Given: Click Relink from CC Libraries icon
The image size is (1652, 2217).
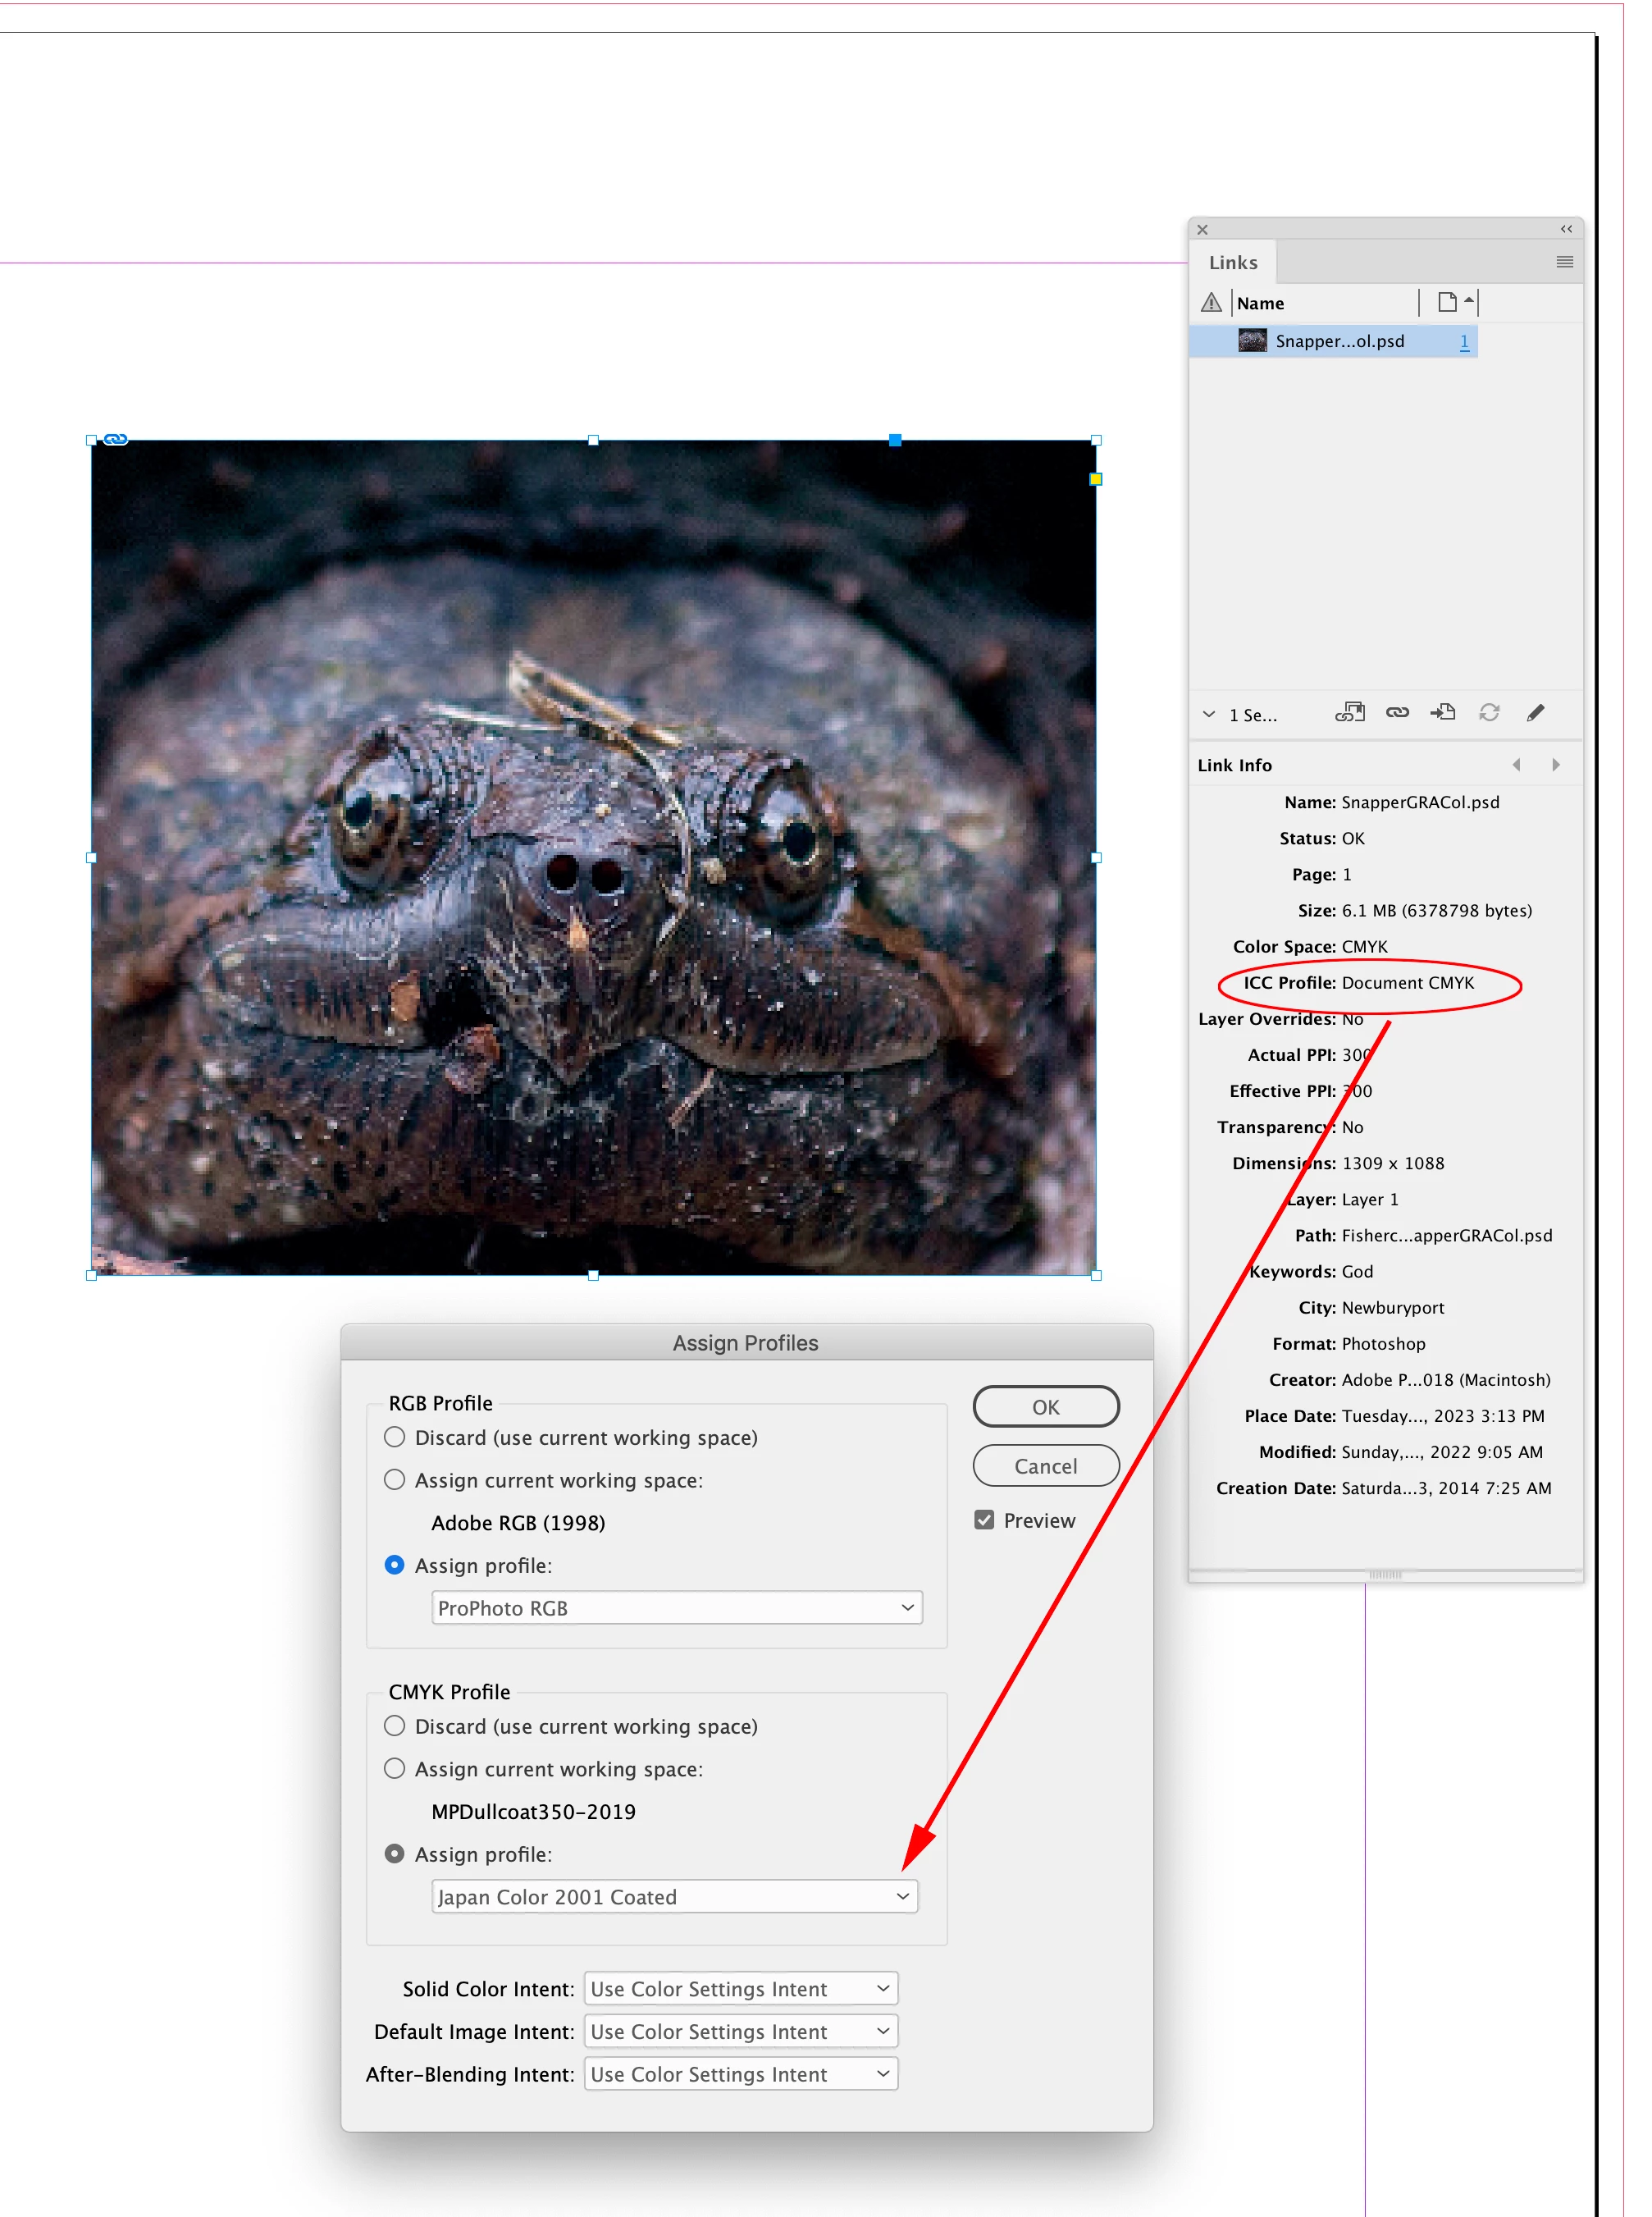Looking at the screenshot, I should (x=1350, y=713).
